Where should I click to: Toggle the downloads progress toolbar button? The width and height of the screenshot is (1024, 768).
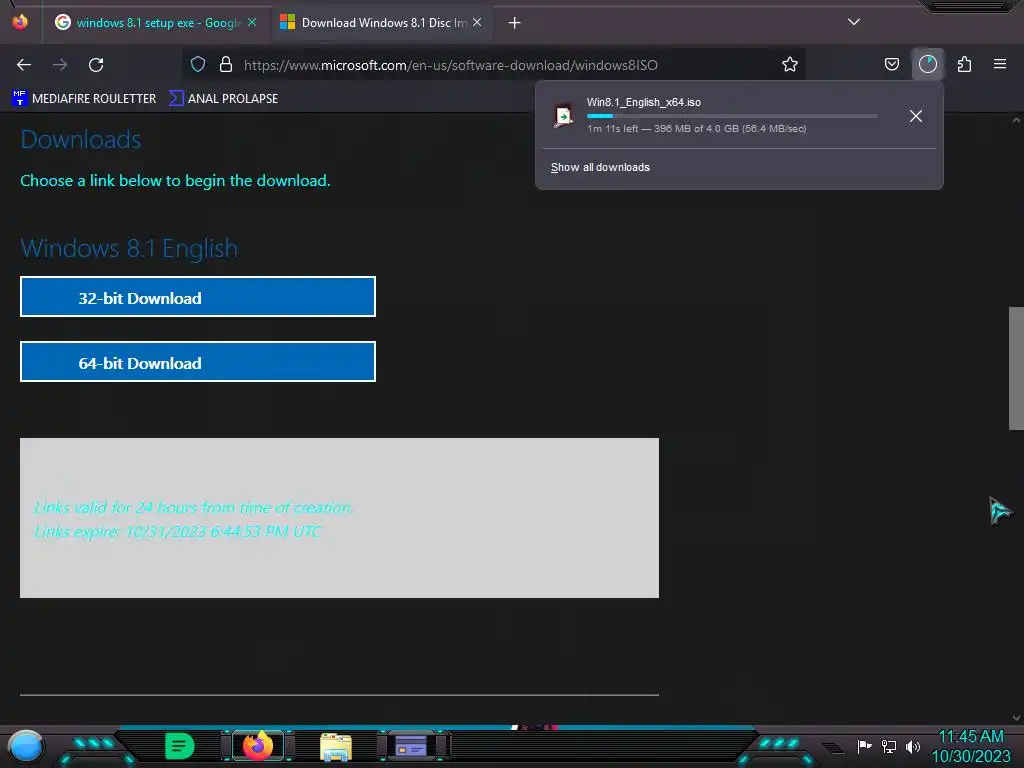927,64
